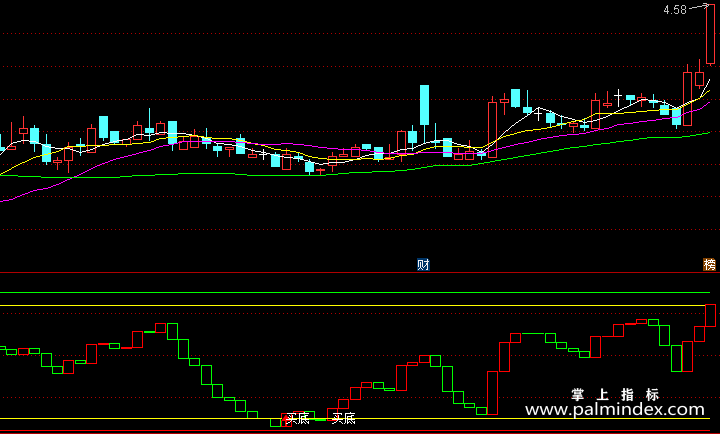This screenshot has width=720, height=434.
Task: Select the final tall red candlestick reaching 4.58
Action: (710, 34)
